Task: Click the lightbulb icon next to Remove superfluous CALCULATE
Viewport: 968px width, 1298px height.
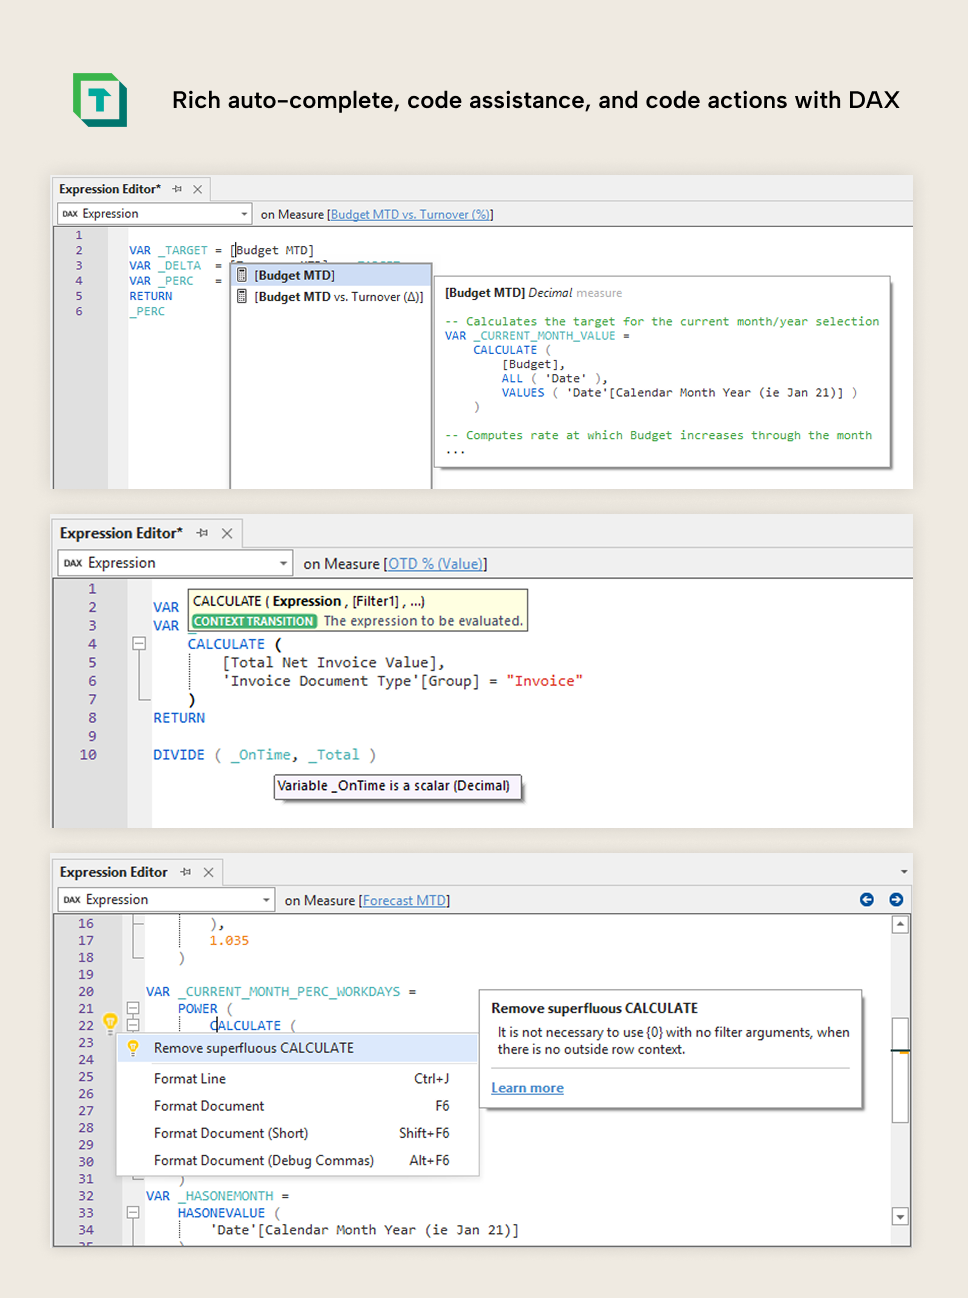Action: click(x=133, y=1046)
